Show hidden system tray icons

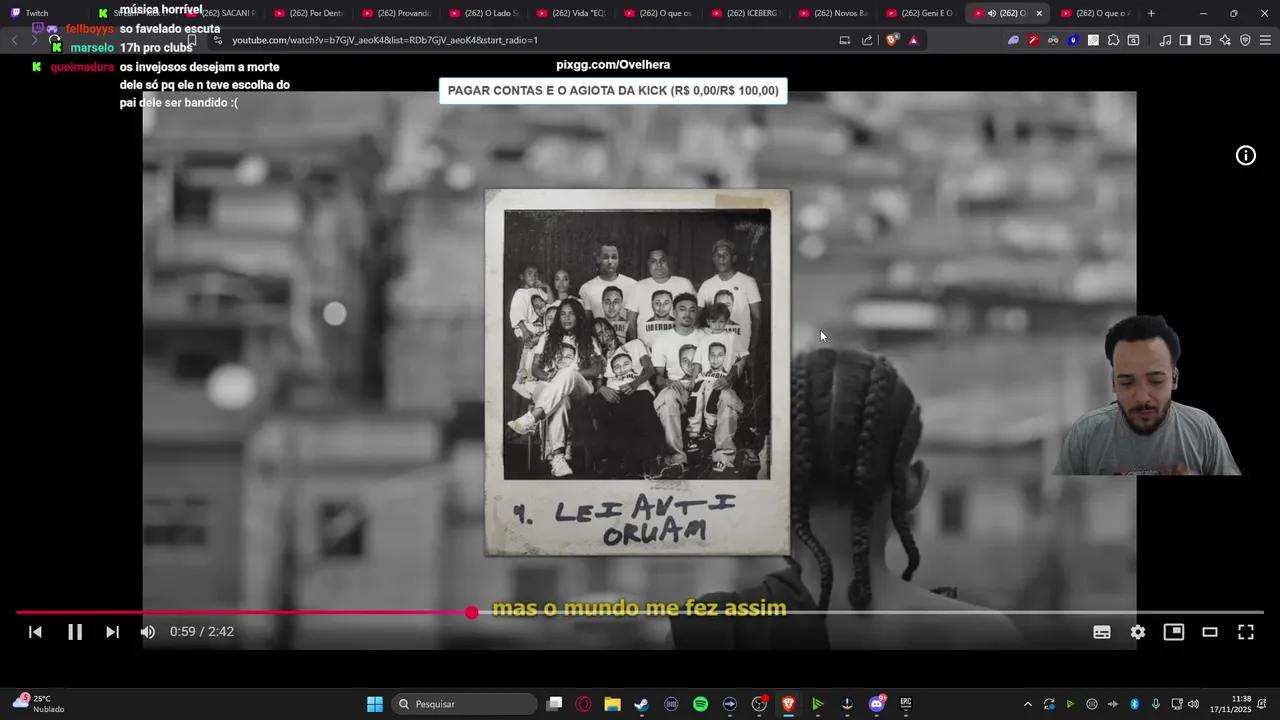coord(1027,704)
